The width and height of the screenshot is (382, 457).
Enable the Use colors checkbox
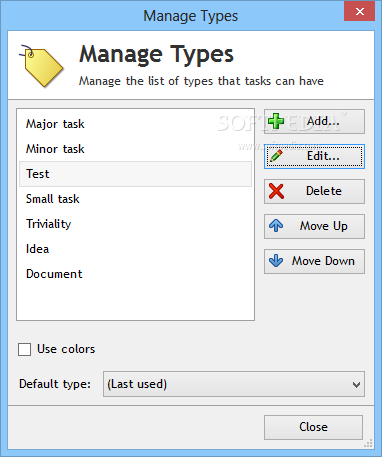click(24, 349)
